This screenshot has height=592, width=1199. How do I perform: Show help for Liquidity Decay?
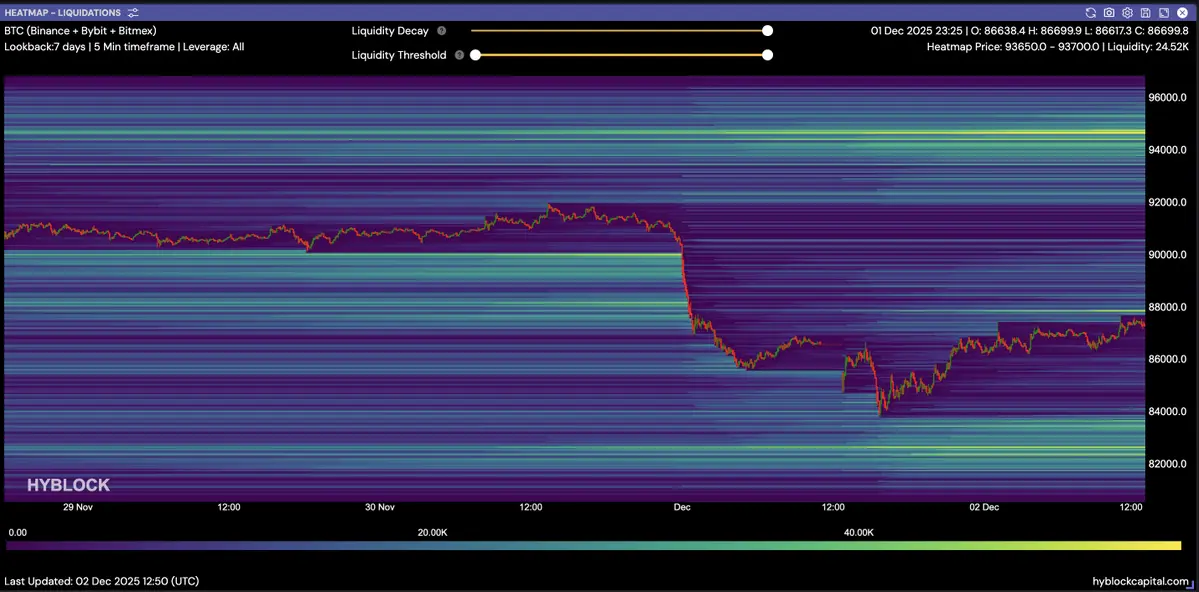point(441,31)
